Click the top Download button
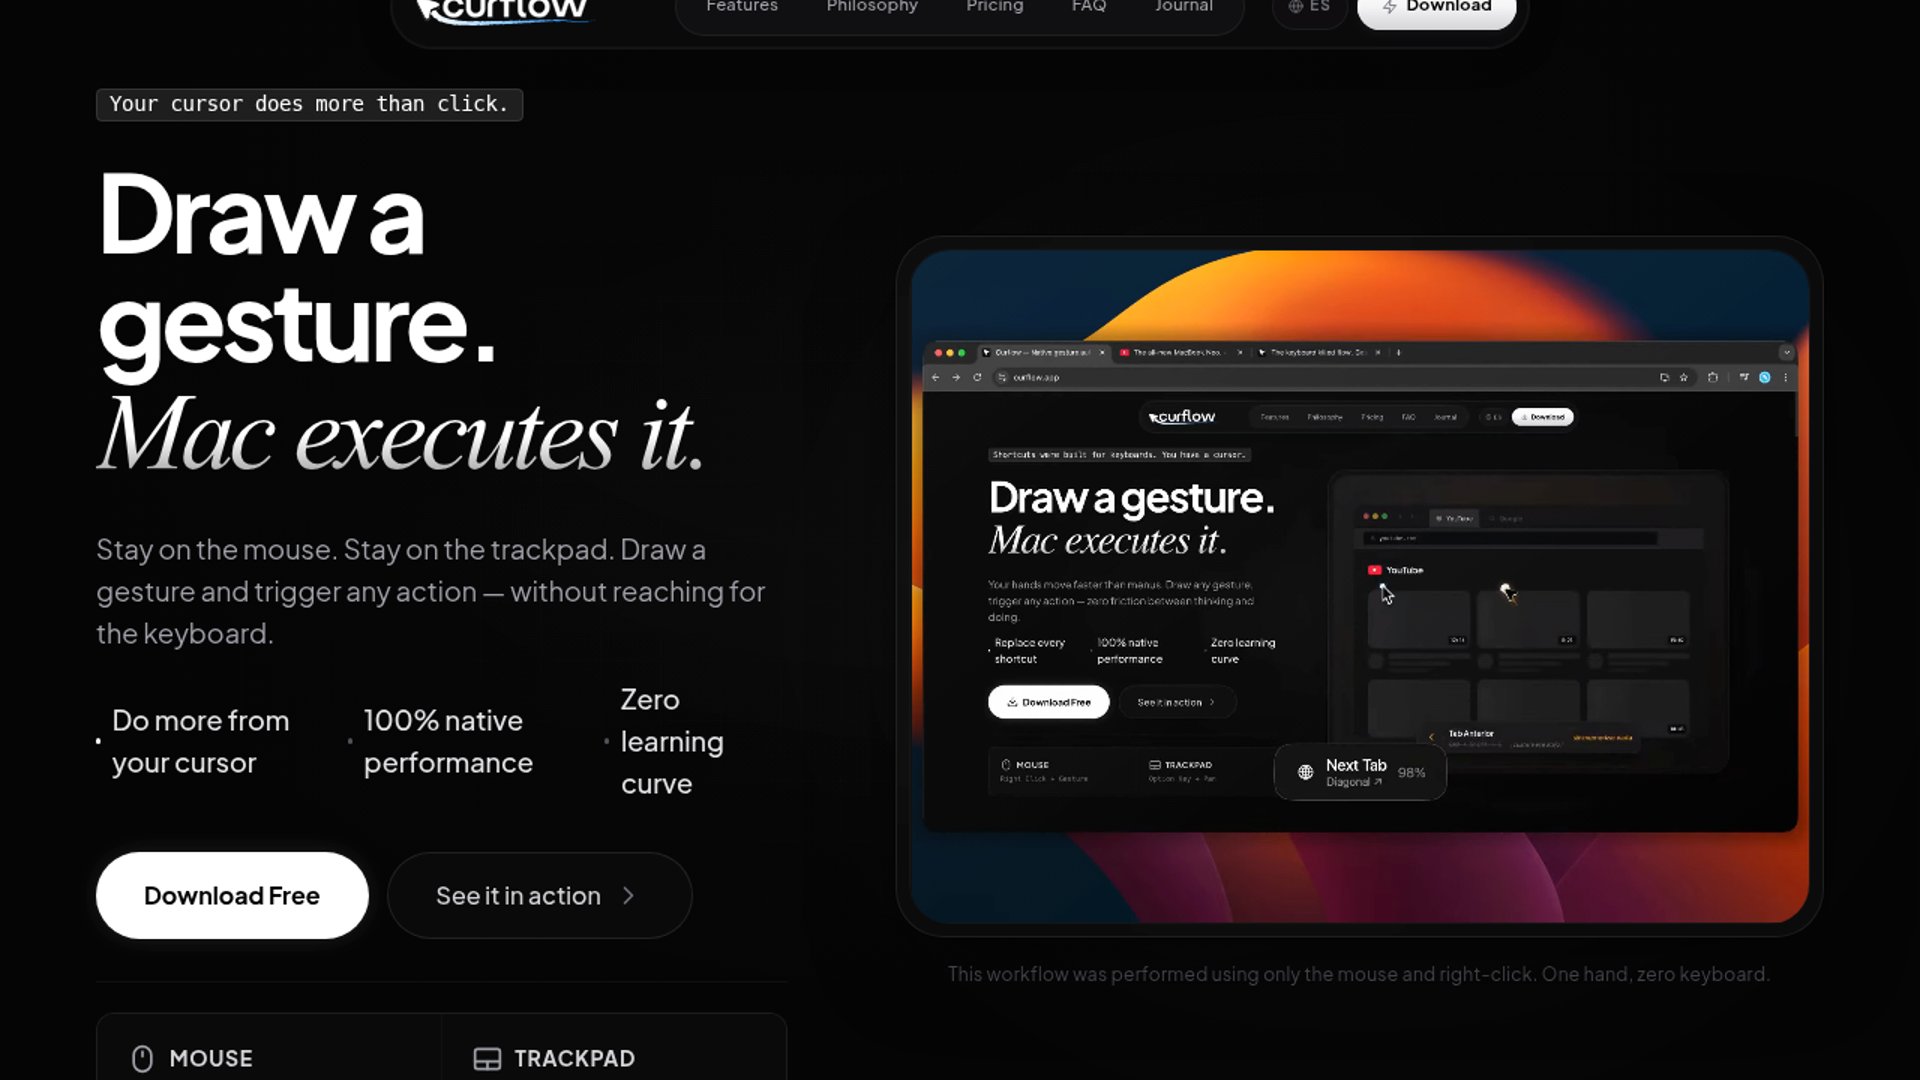The height and width of the screenshot is (1080, 1920). point(1436,8)
